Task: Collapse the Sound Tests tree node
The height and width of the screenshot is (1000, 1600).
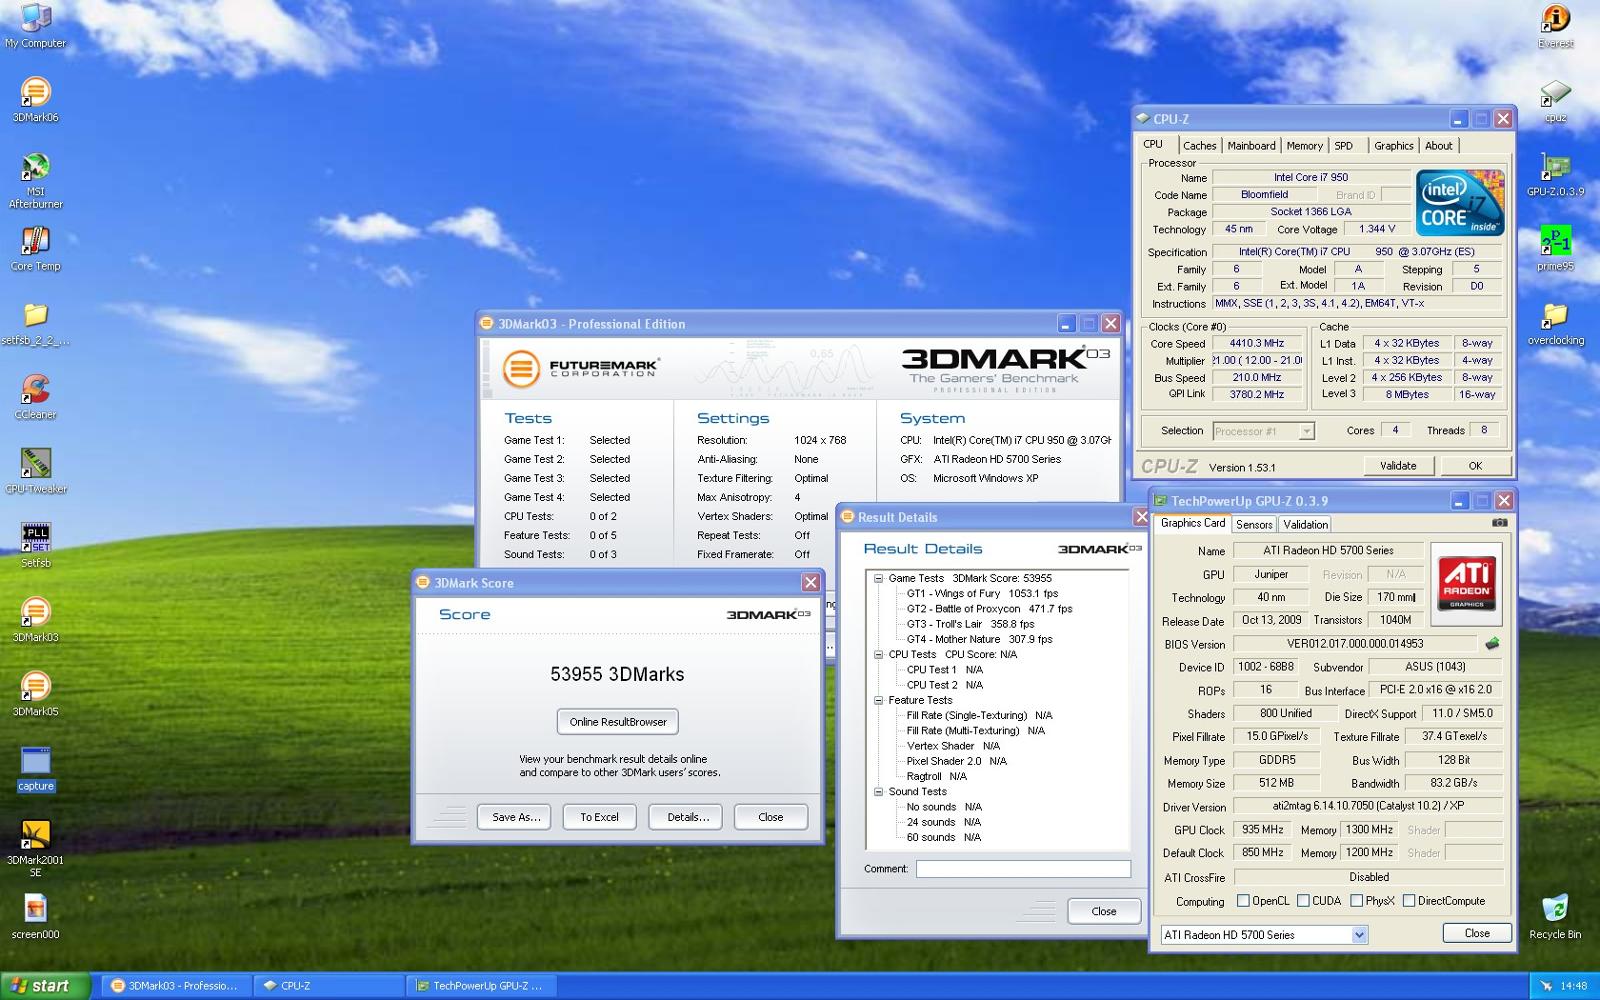Action: [878, 791]
